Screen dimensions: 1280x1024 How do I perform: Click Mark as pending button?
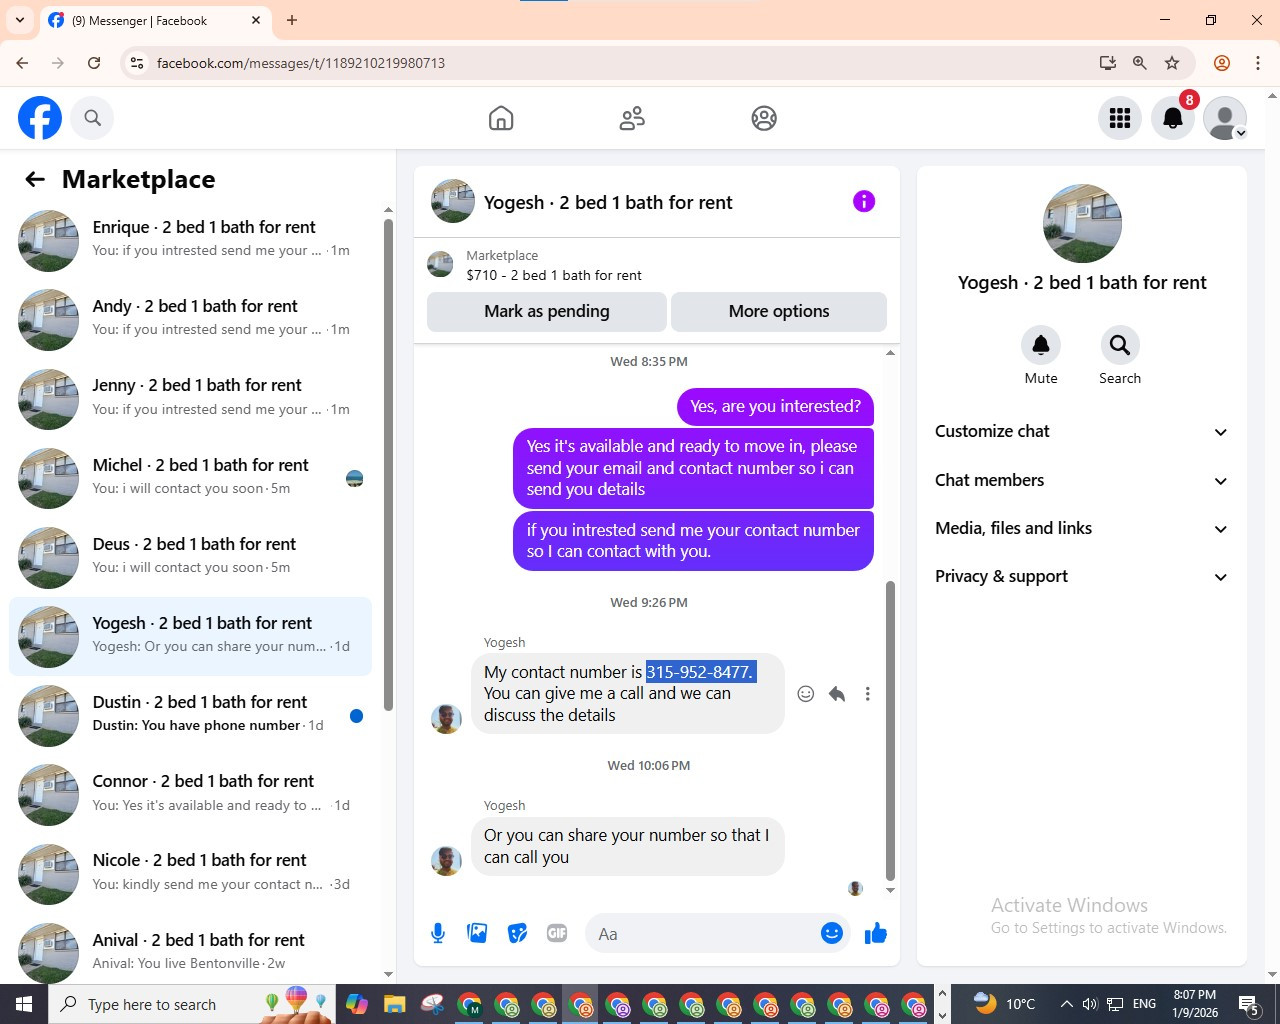pos(546,311)
